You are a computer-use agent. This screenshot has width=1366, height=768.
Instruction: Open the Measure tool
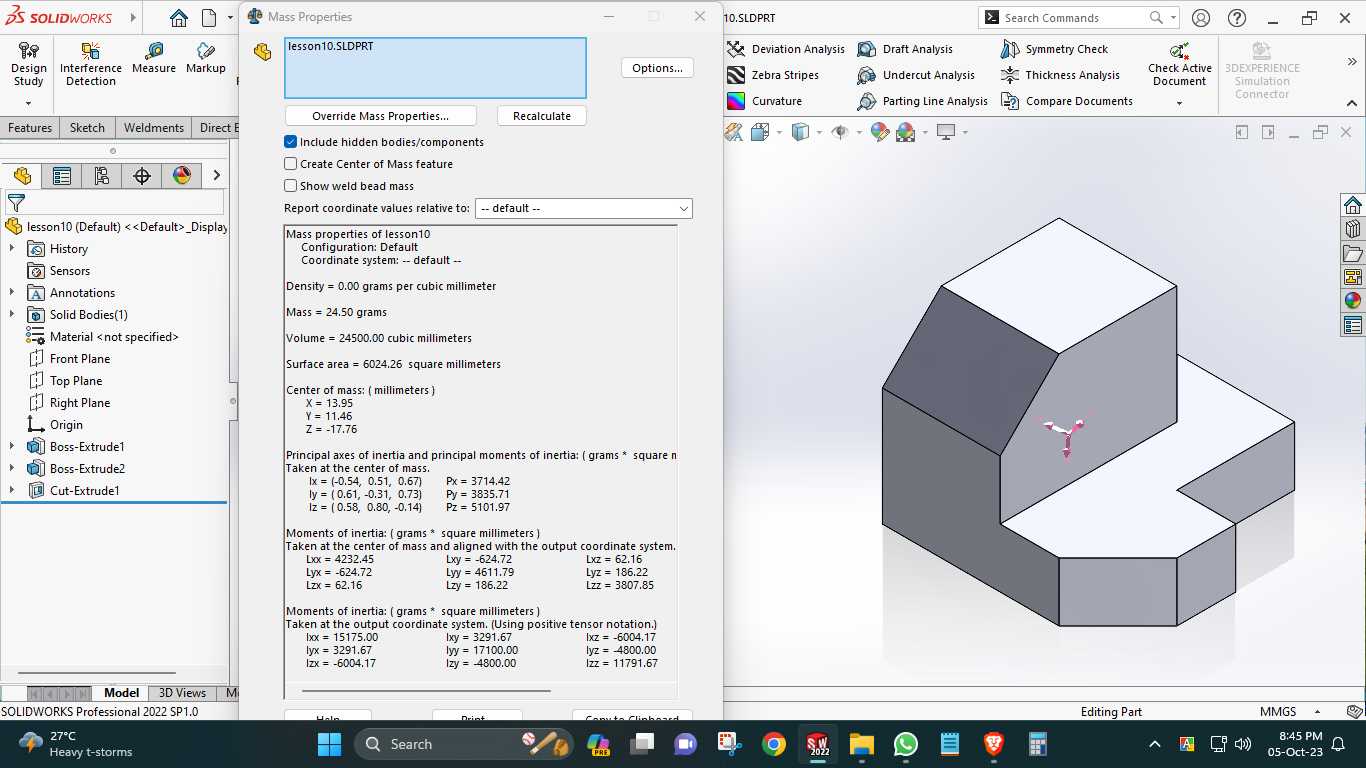[x=154, y=58]
